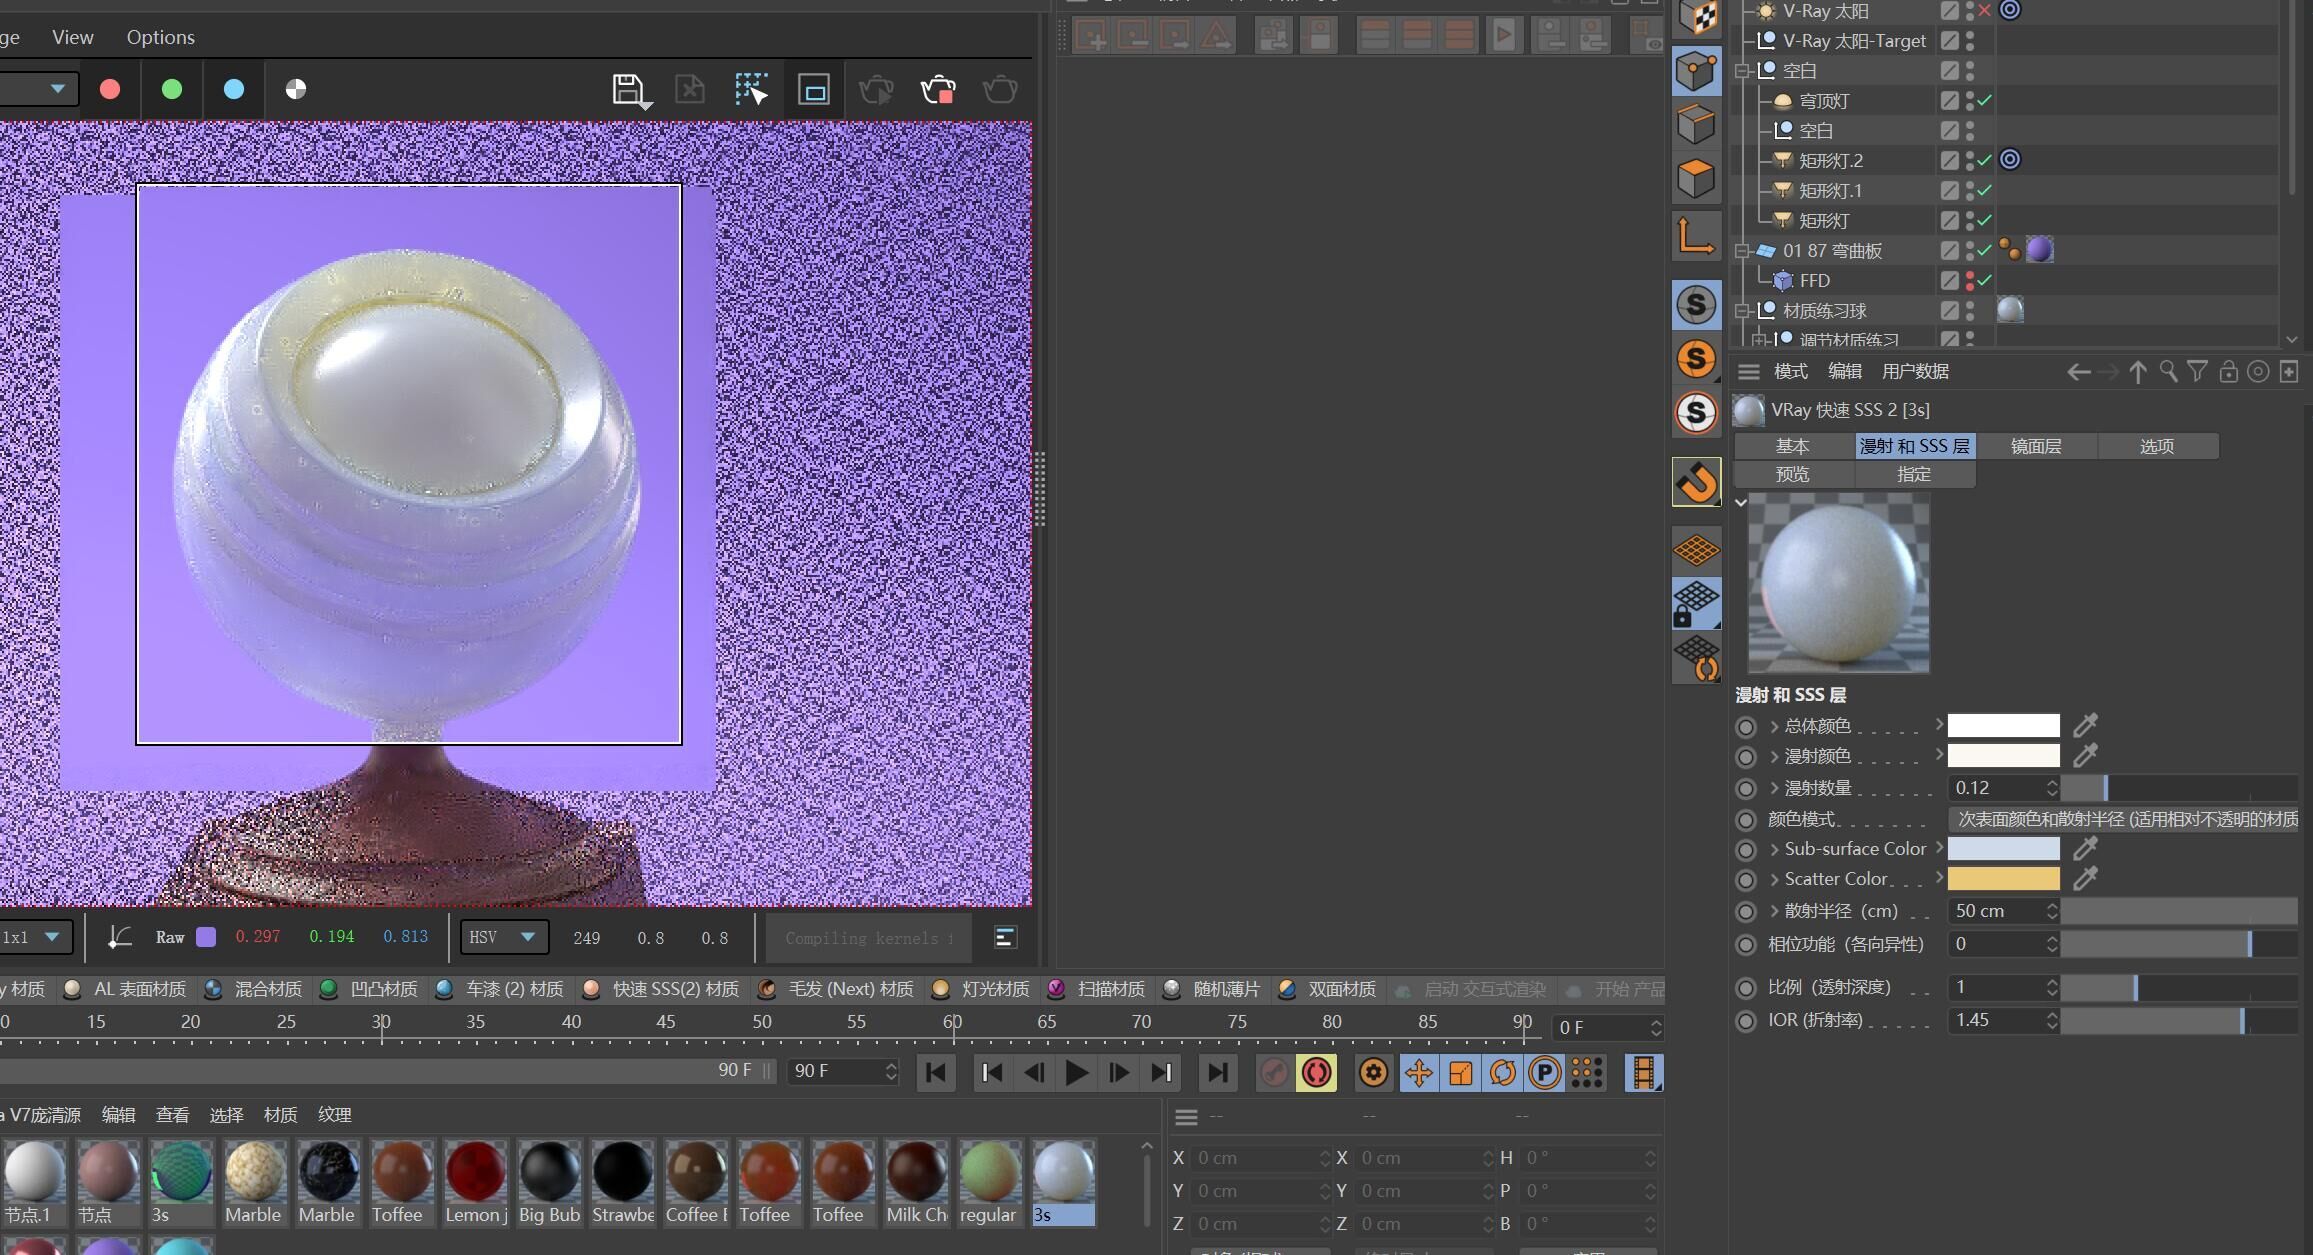Toggle the 矩形灯.1 enable checkmark

click(1985, 190)
